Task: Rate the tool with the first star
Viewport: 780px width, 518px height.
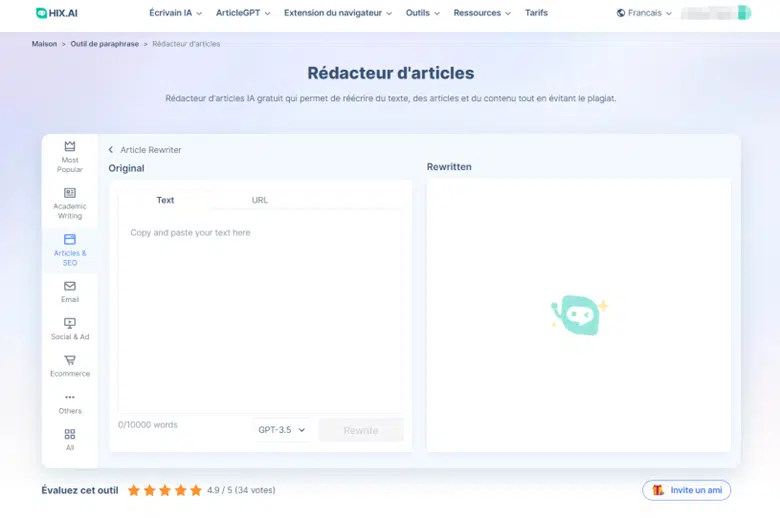Action: 134,490
